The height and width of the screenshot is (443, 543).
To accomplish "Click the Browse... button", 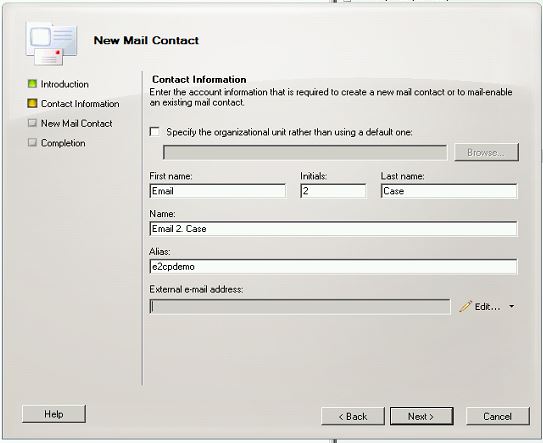I will (x=486, y=152).
